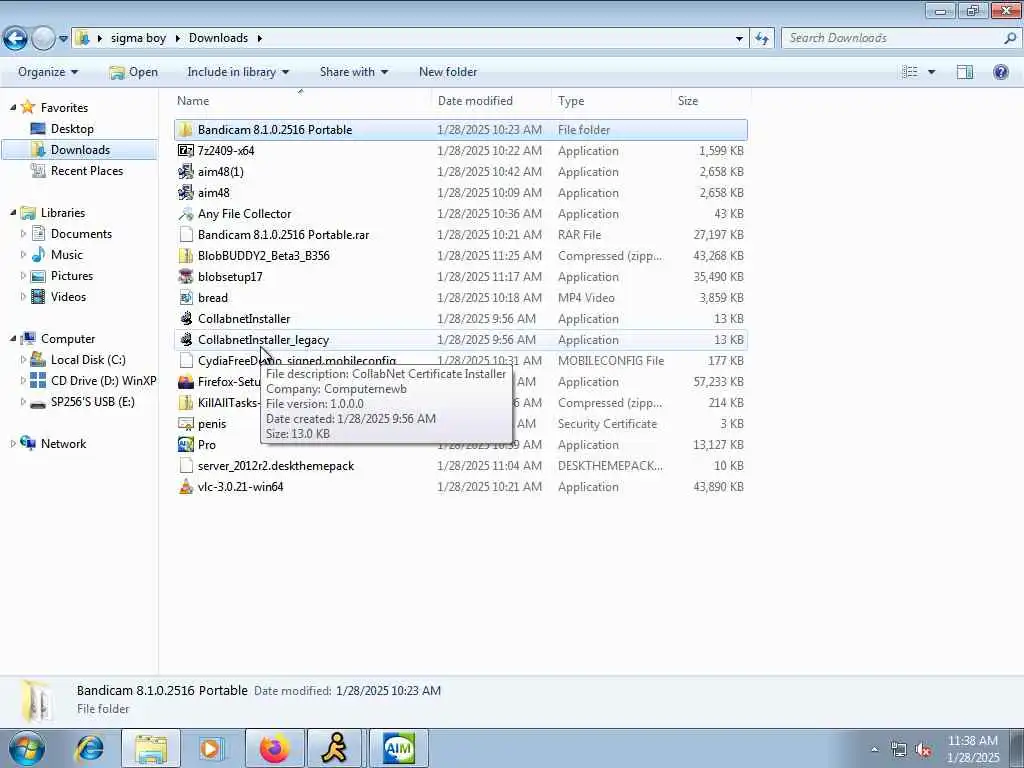Collapse the Libraries group

pyautogui.click(x=13, y=212)
